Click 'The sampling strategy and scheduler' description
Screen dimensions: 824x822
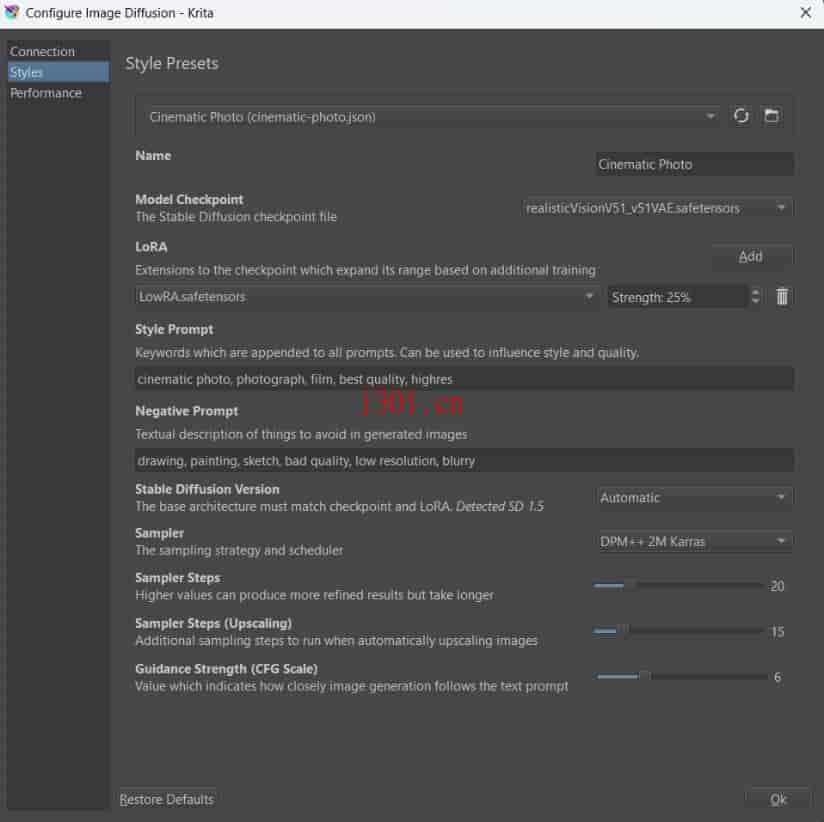(x=239, y=550)
